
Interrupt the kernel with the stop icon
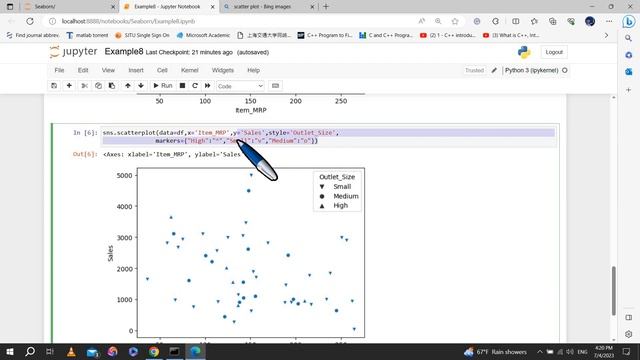182,86
